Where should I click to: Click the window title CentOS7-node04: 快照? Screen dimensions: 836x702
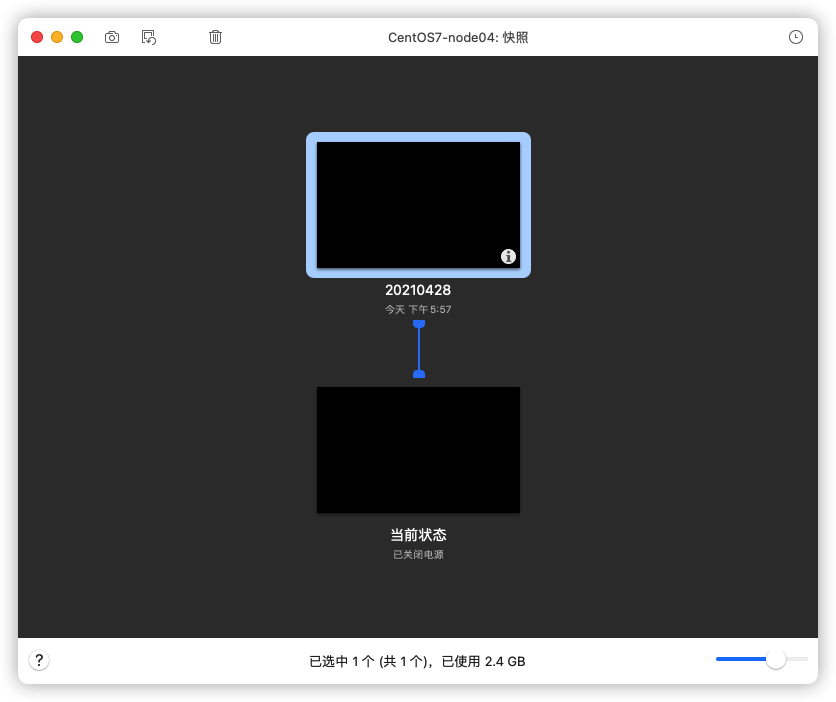[458, 37]
